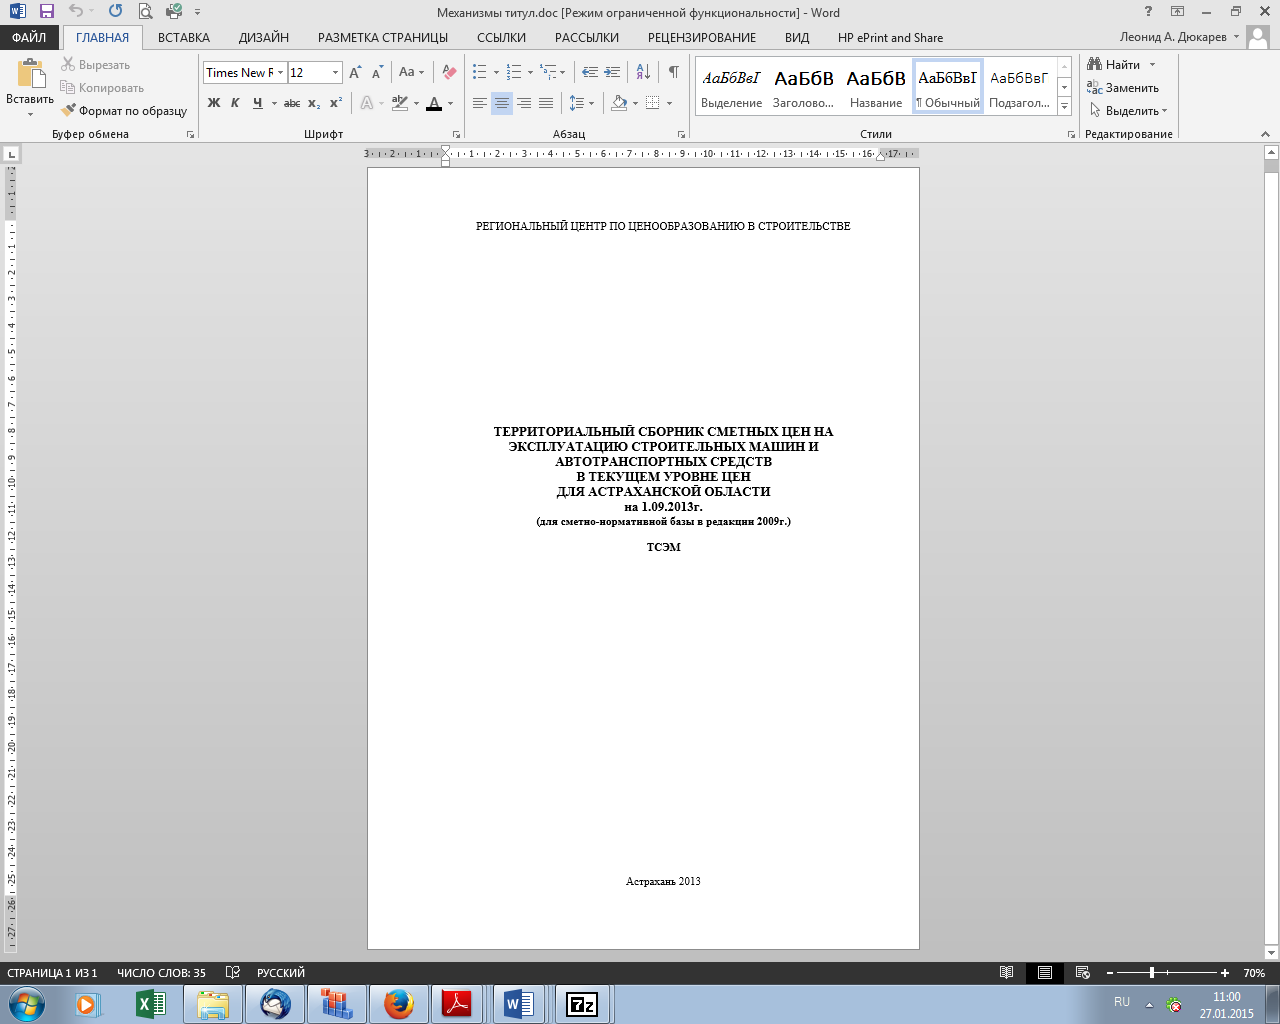Open Firefox from the taskbar
This screenshot has height=1024, width=1280.
398,1004
